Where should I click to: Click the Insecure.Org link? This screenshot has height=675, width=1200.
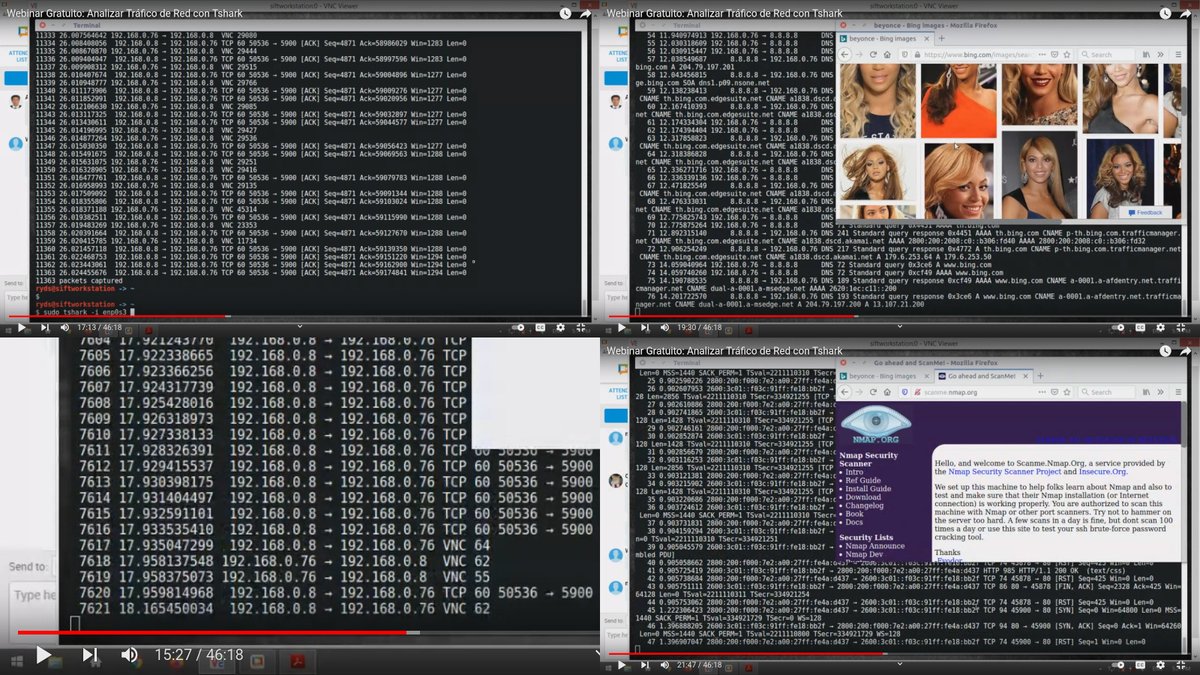pos(1103,472)
